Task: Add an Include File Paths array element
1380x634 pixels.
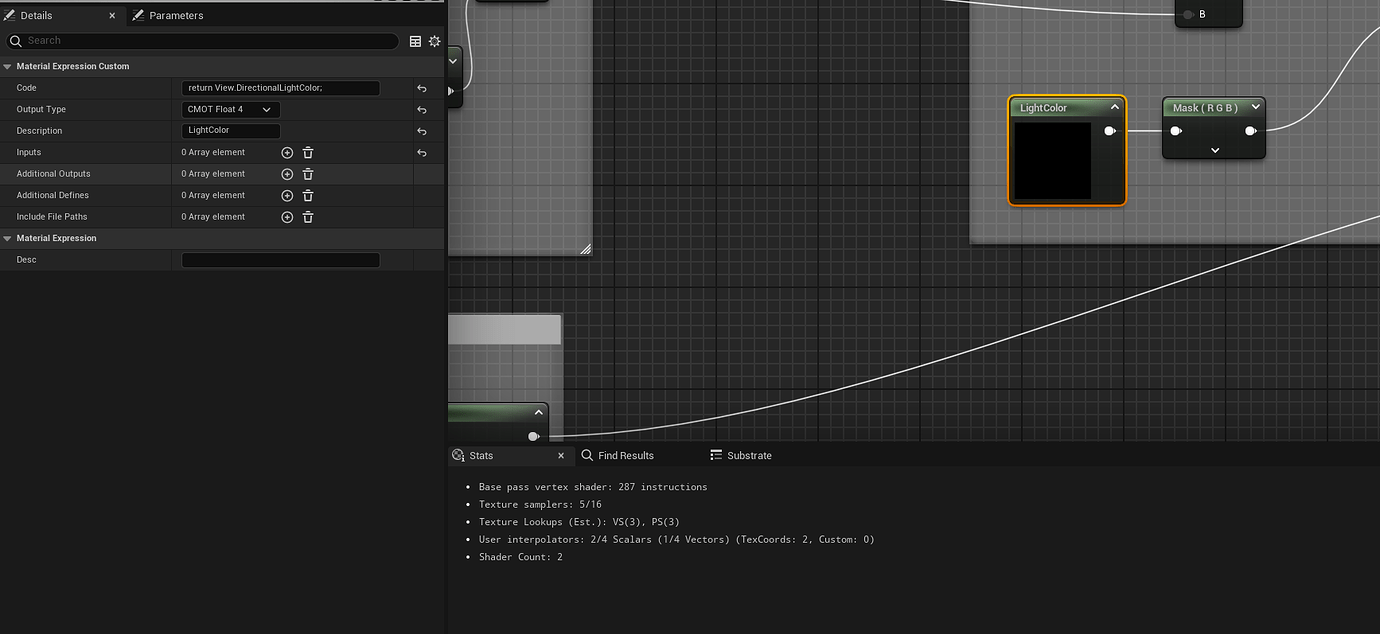Action: coord(287,216)
